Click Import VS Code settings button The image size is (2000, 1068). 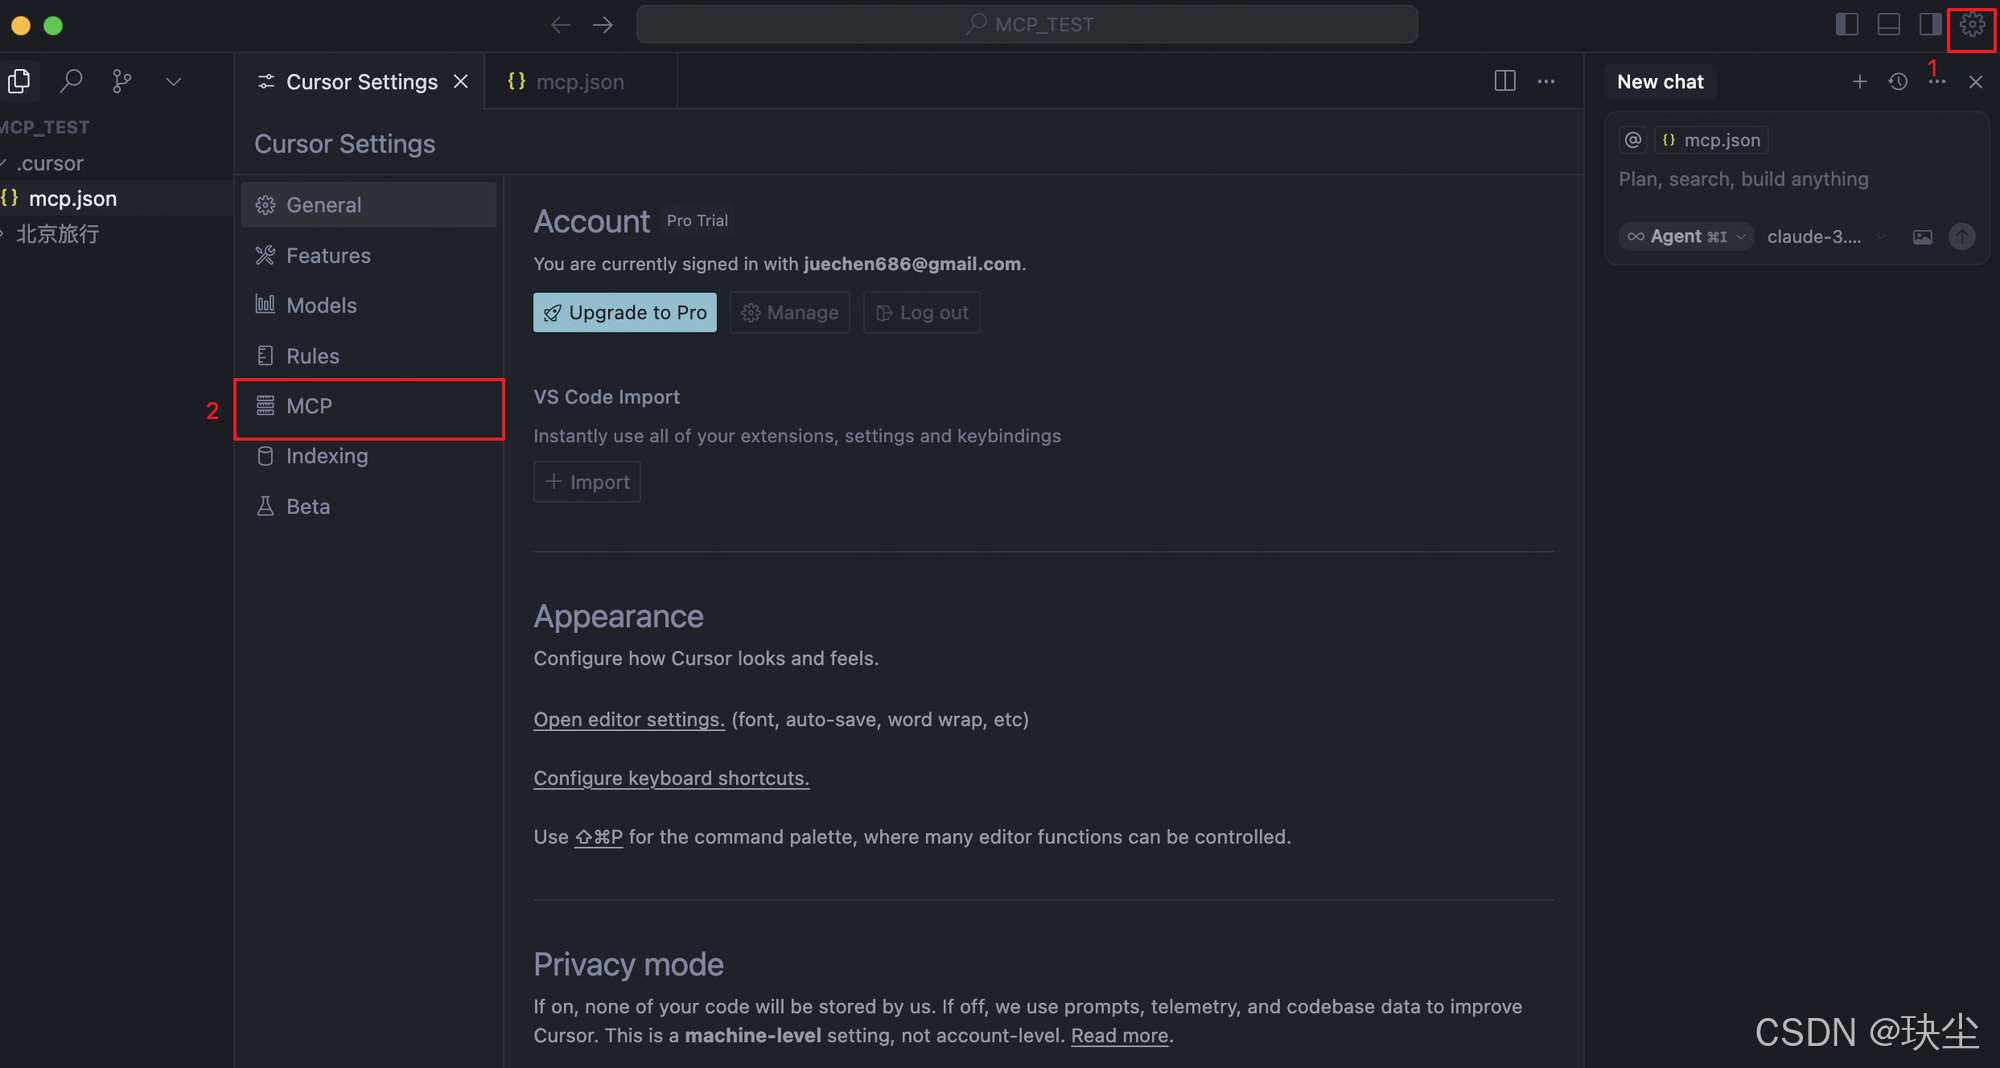(587, 482)
